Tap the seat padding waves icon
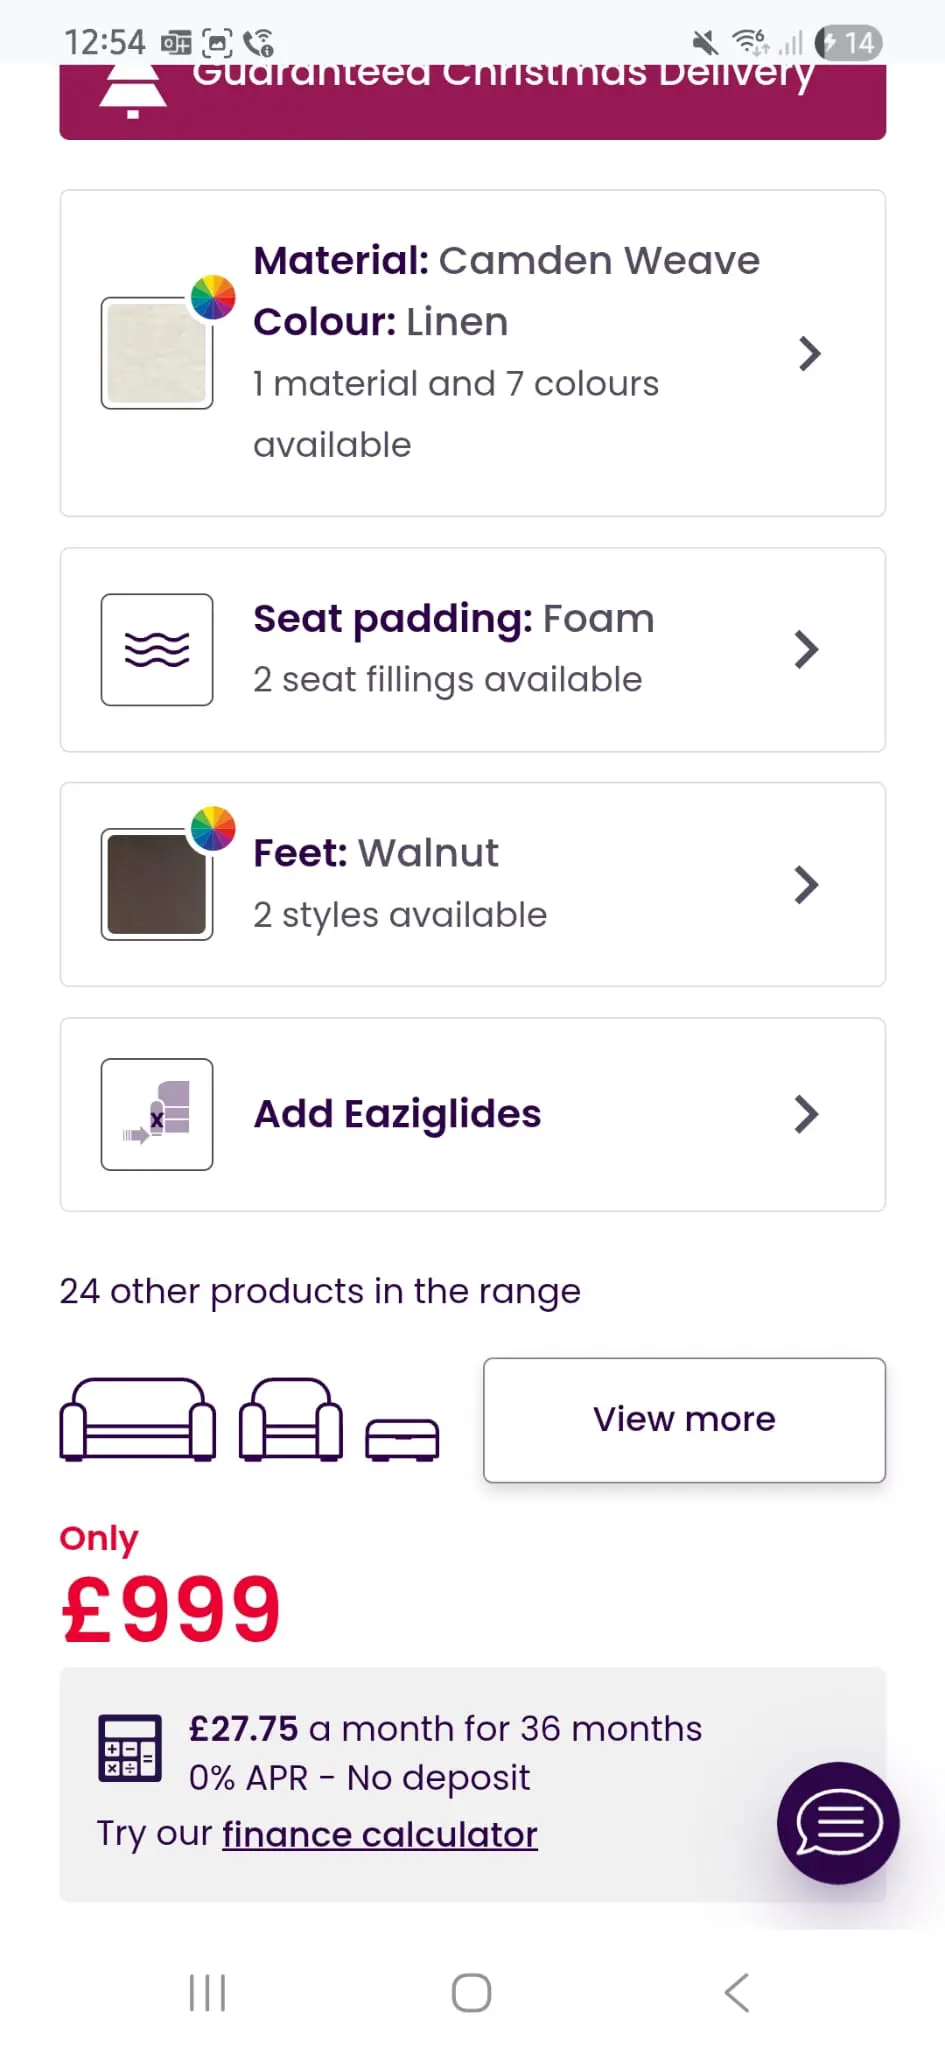The image size is (945, 2048). point(157,650)
